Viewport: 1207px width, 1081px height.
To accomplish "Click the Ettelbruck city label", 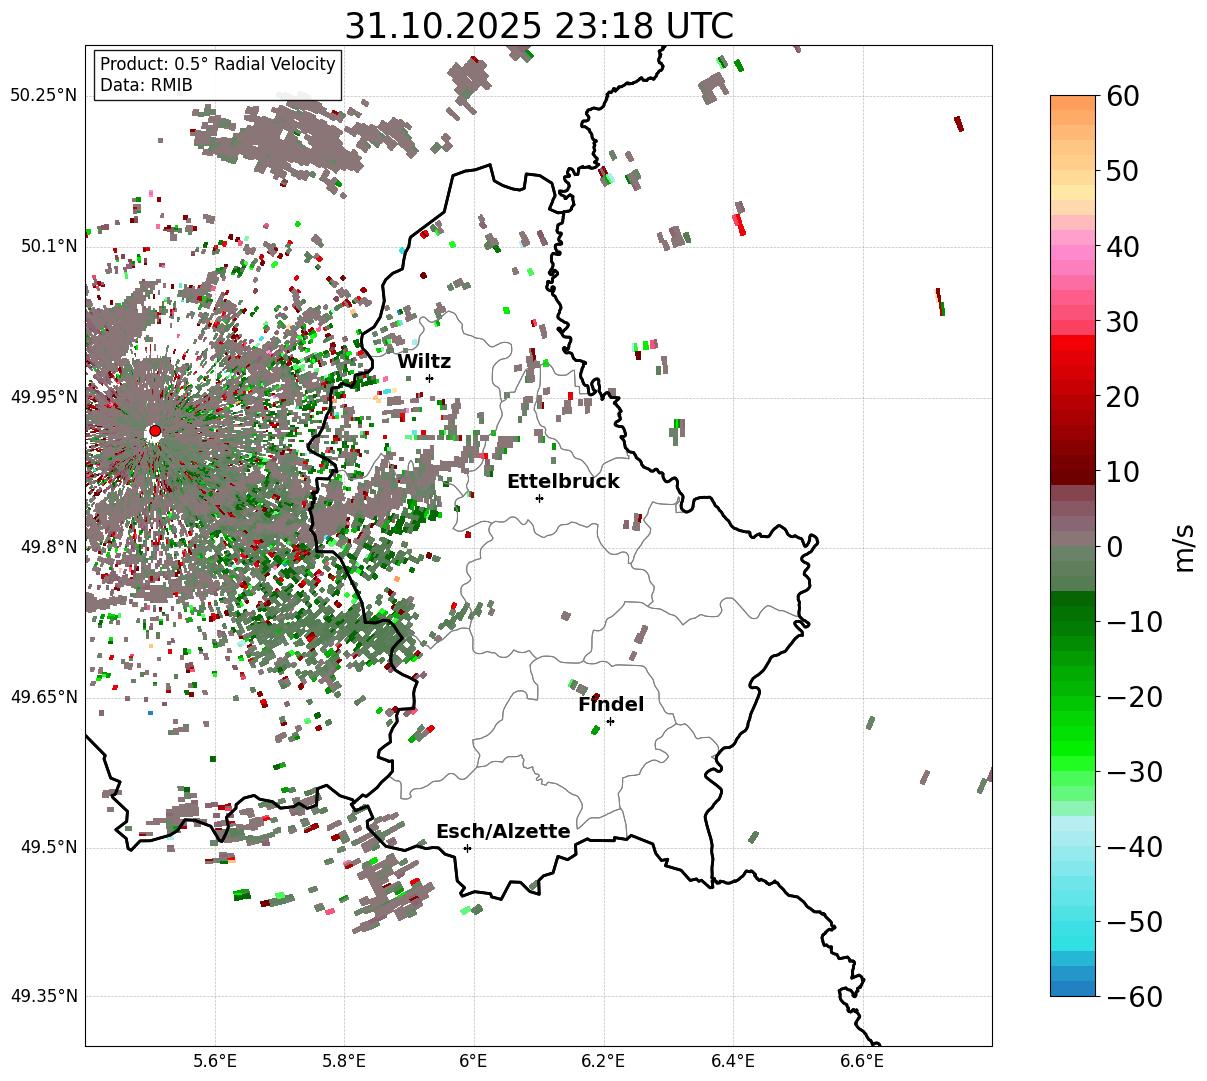I will [563, 482].
